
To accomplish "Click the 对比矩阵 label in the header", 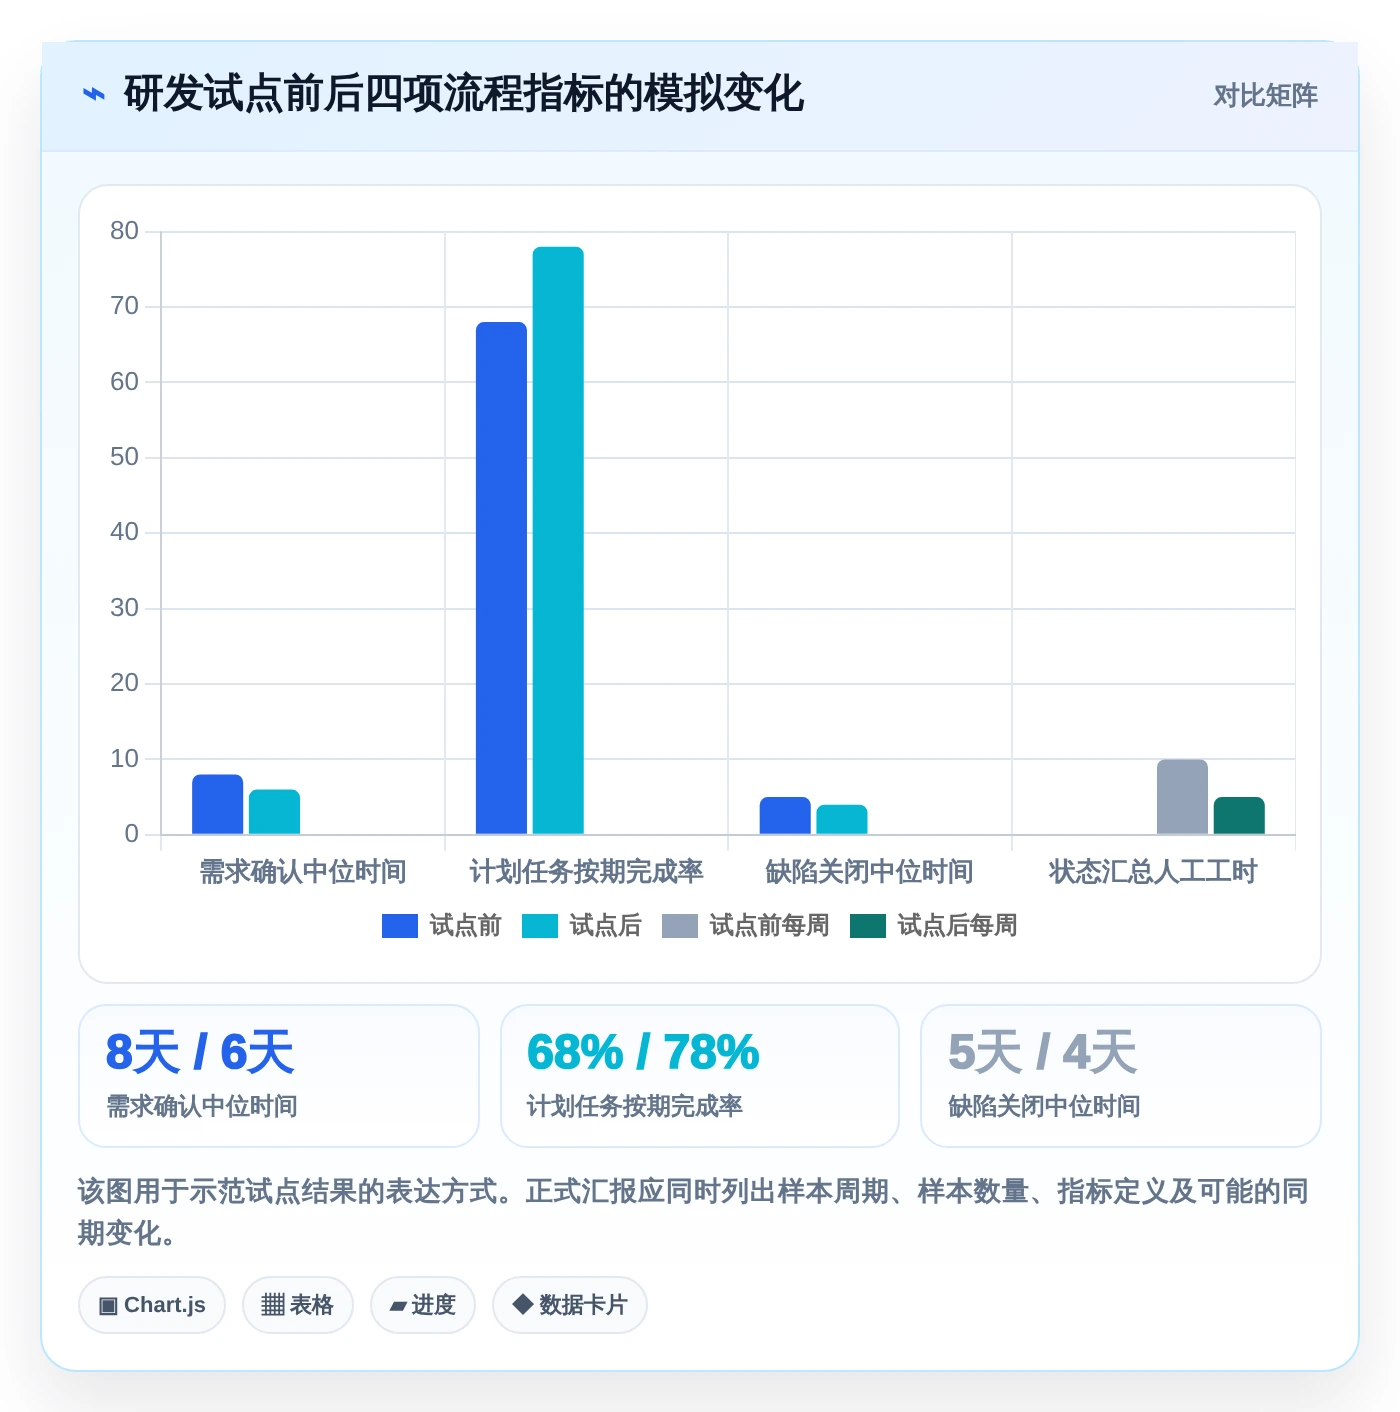I will click(x=1265, y=96).
